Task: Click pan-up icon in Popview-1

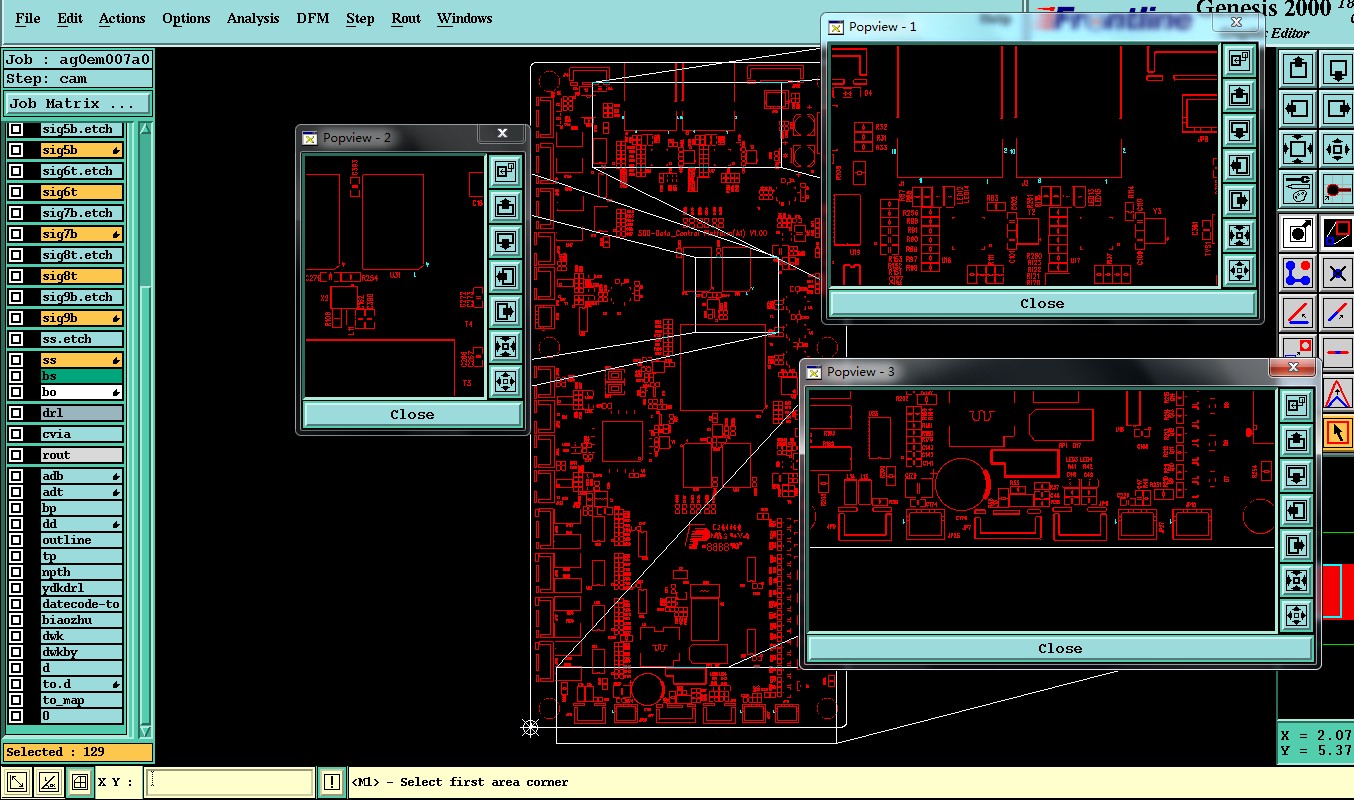Action: pos(1239,95)
